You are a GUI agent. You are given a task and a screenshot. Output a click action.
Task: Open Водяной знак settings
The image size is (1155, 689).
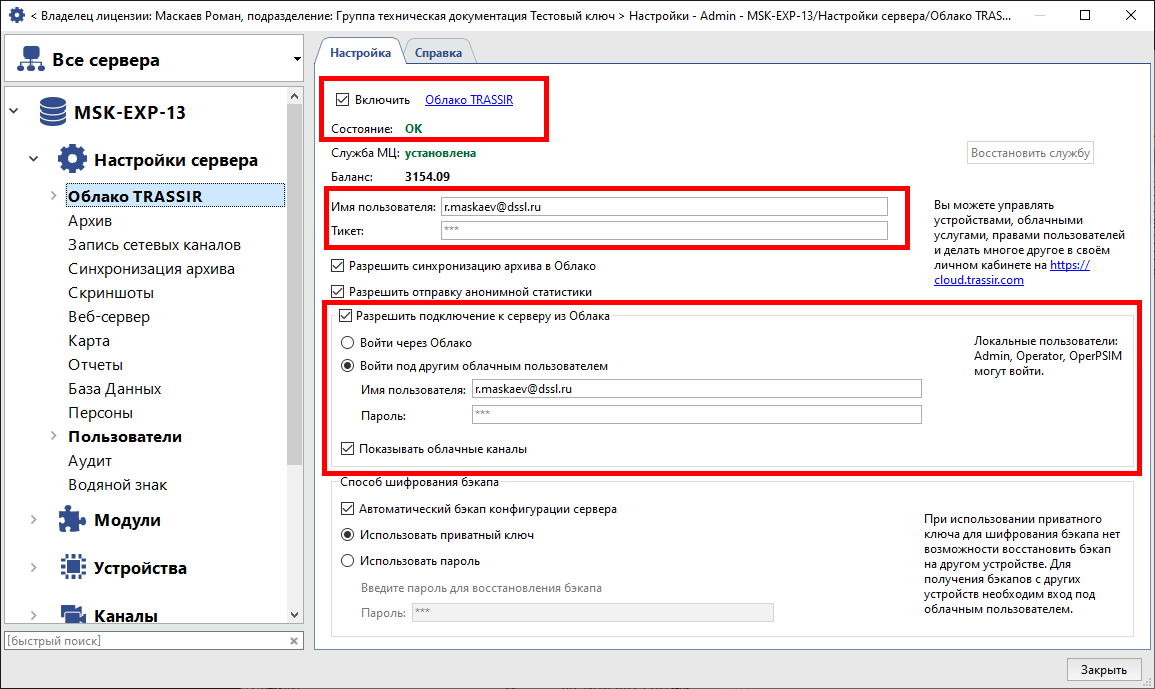pyautogui.click(x=117, y=485)
